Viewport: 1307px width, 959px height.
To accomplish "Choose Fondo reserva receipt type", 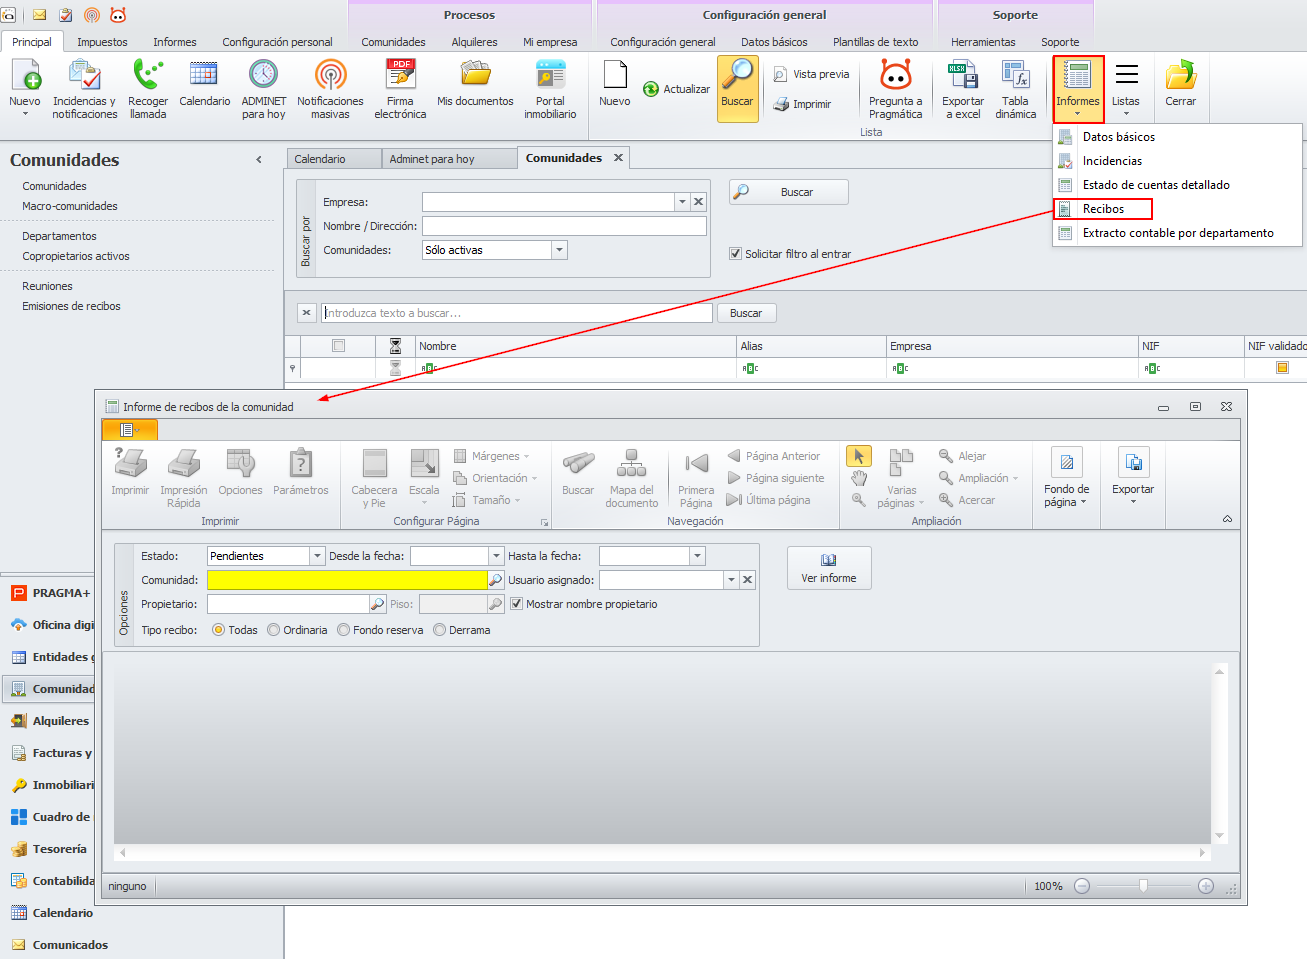I will pos(343,630).
